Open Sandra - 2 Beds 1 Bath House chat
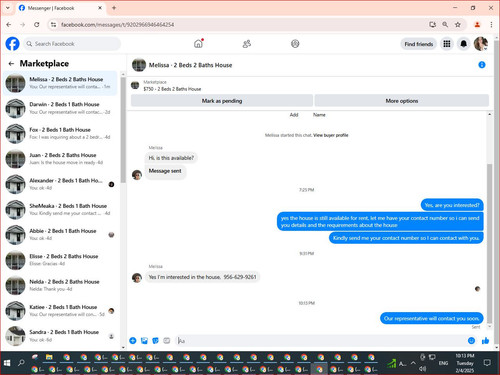This screenshot has width=500, height=375. (x=61, y=336)
